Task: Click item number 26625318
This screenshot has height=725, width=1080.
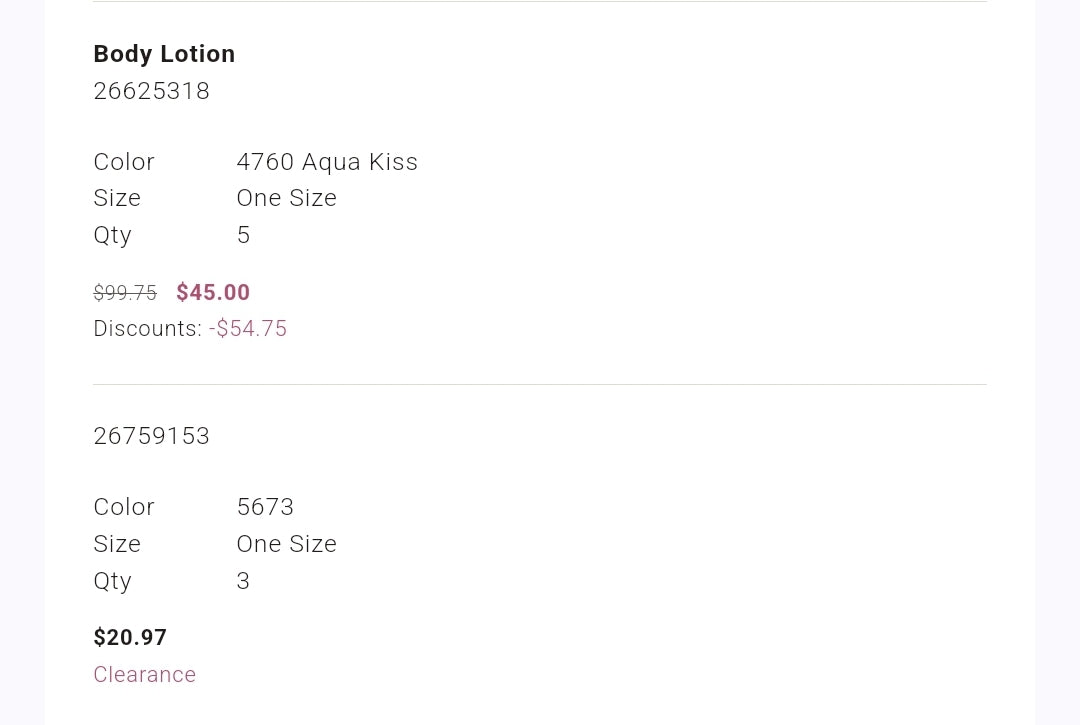Action: point(151,91)
